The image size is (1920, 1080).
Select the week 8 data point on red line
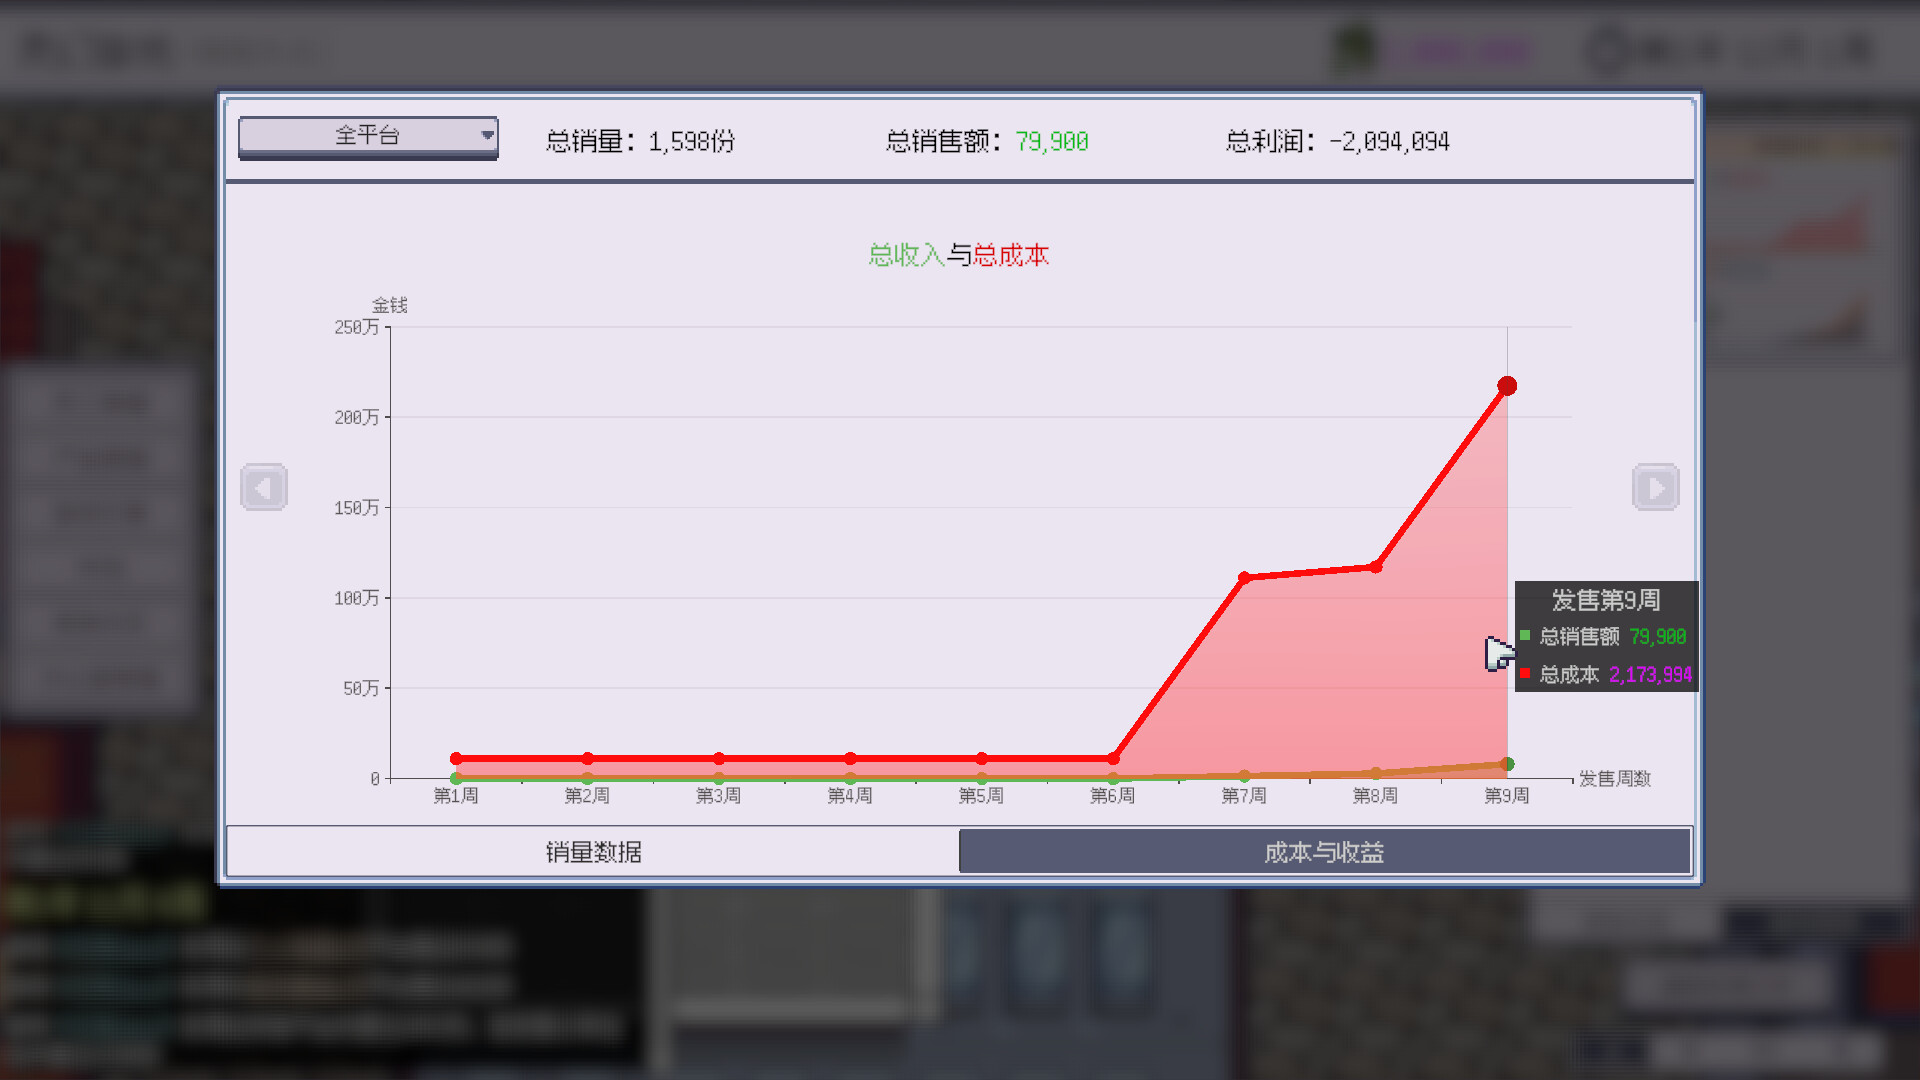1375,565
